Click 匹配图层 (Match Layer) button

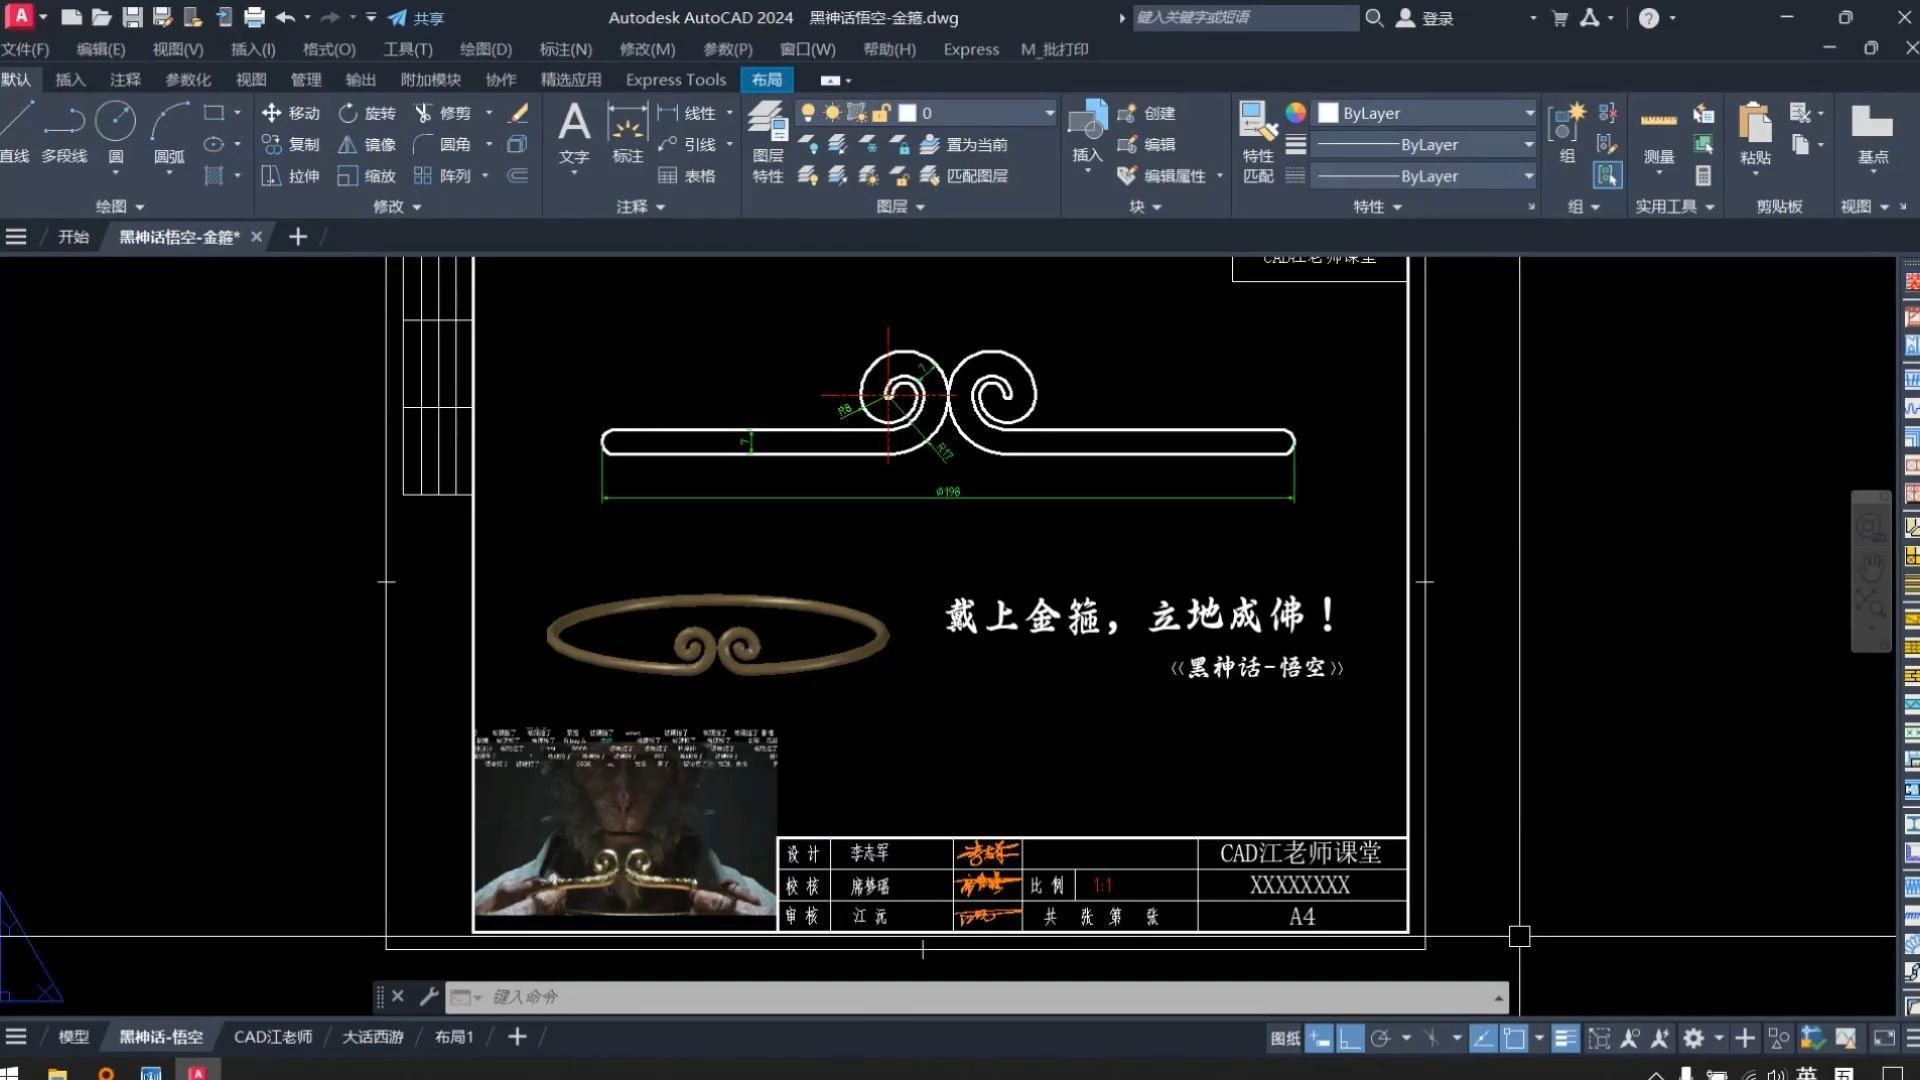coord(964,175)
